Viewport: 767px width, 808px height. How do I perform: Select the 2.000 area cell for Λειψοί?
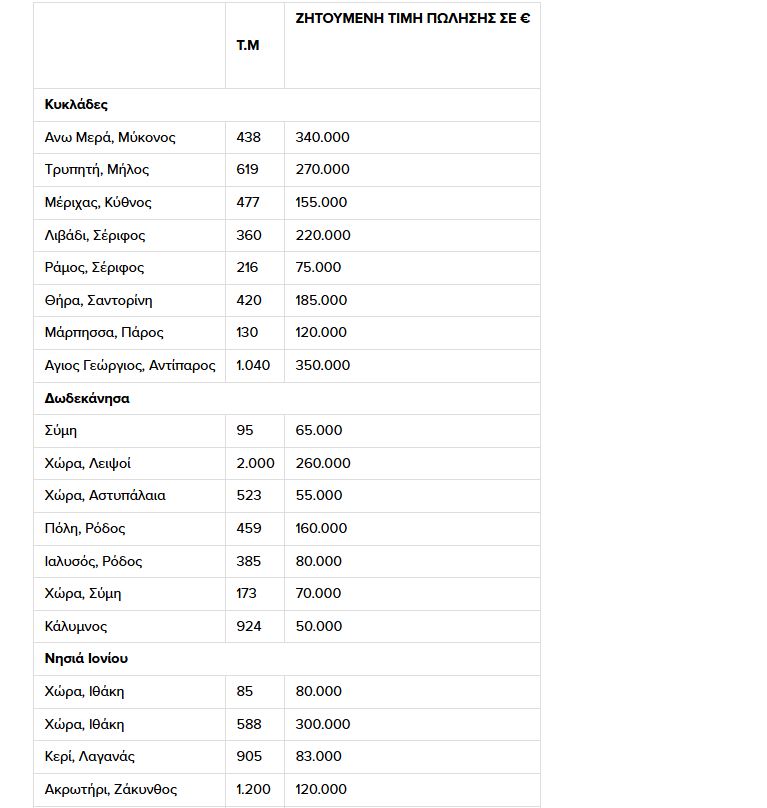click(x=255, y=463)
